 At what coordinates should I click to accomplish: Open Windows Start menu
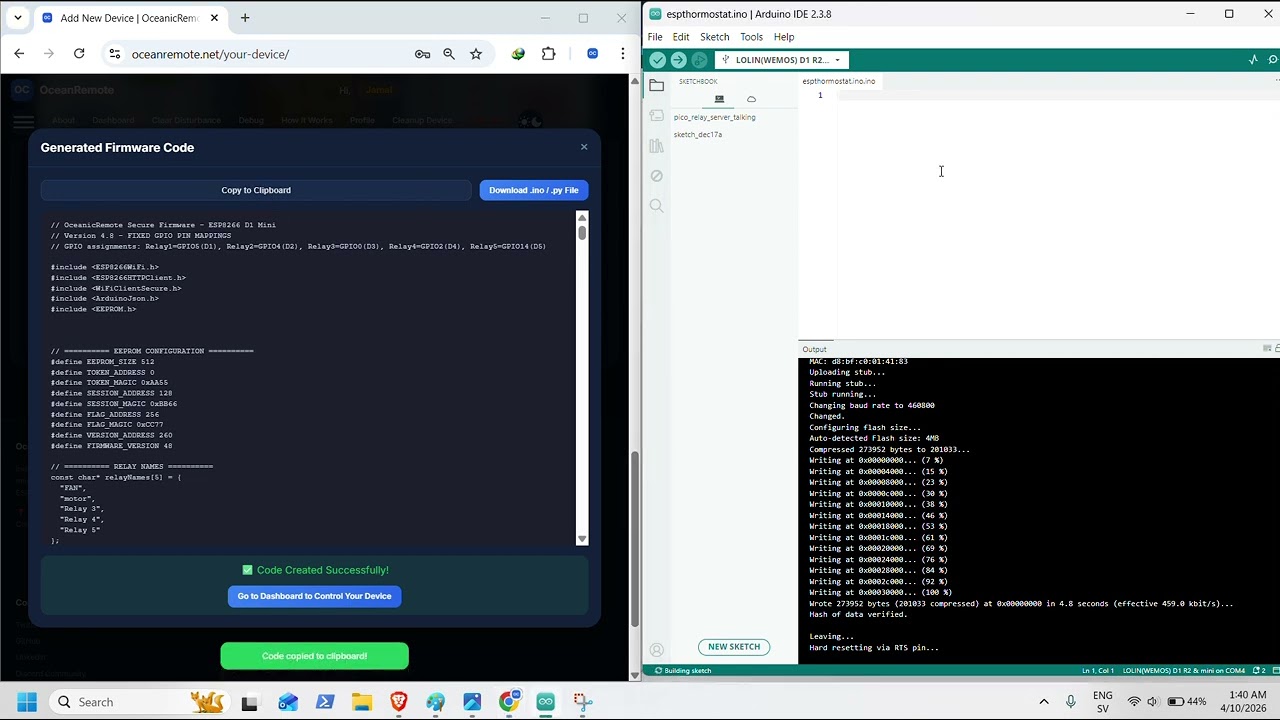tap(27, 702)
